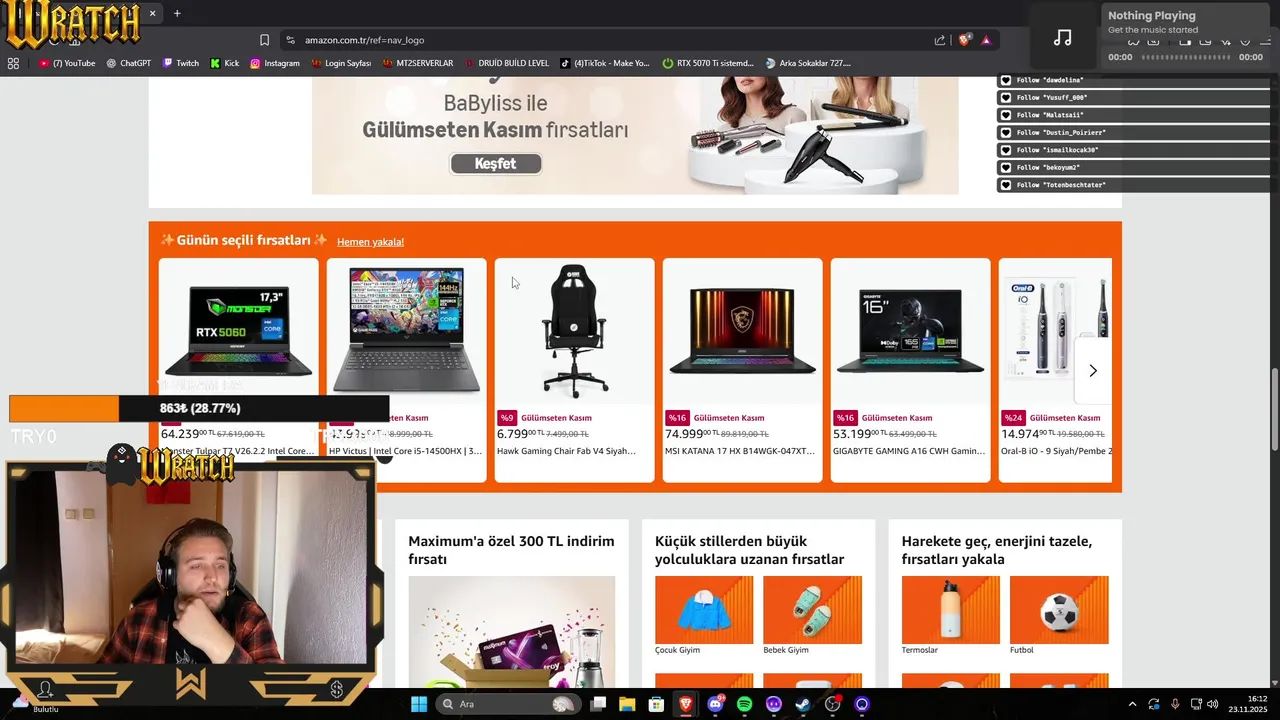Open the Brave Rewards triangle icon
Screen dimensions: 1280x720
tap(986, 40)
